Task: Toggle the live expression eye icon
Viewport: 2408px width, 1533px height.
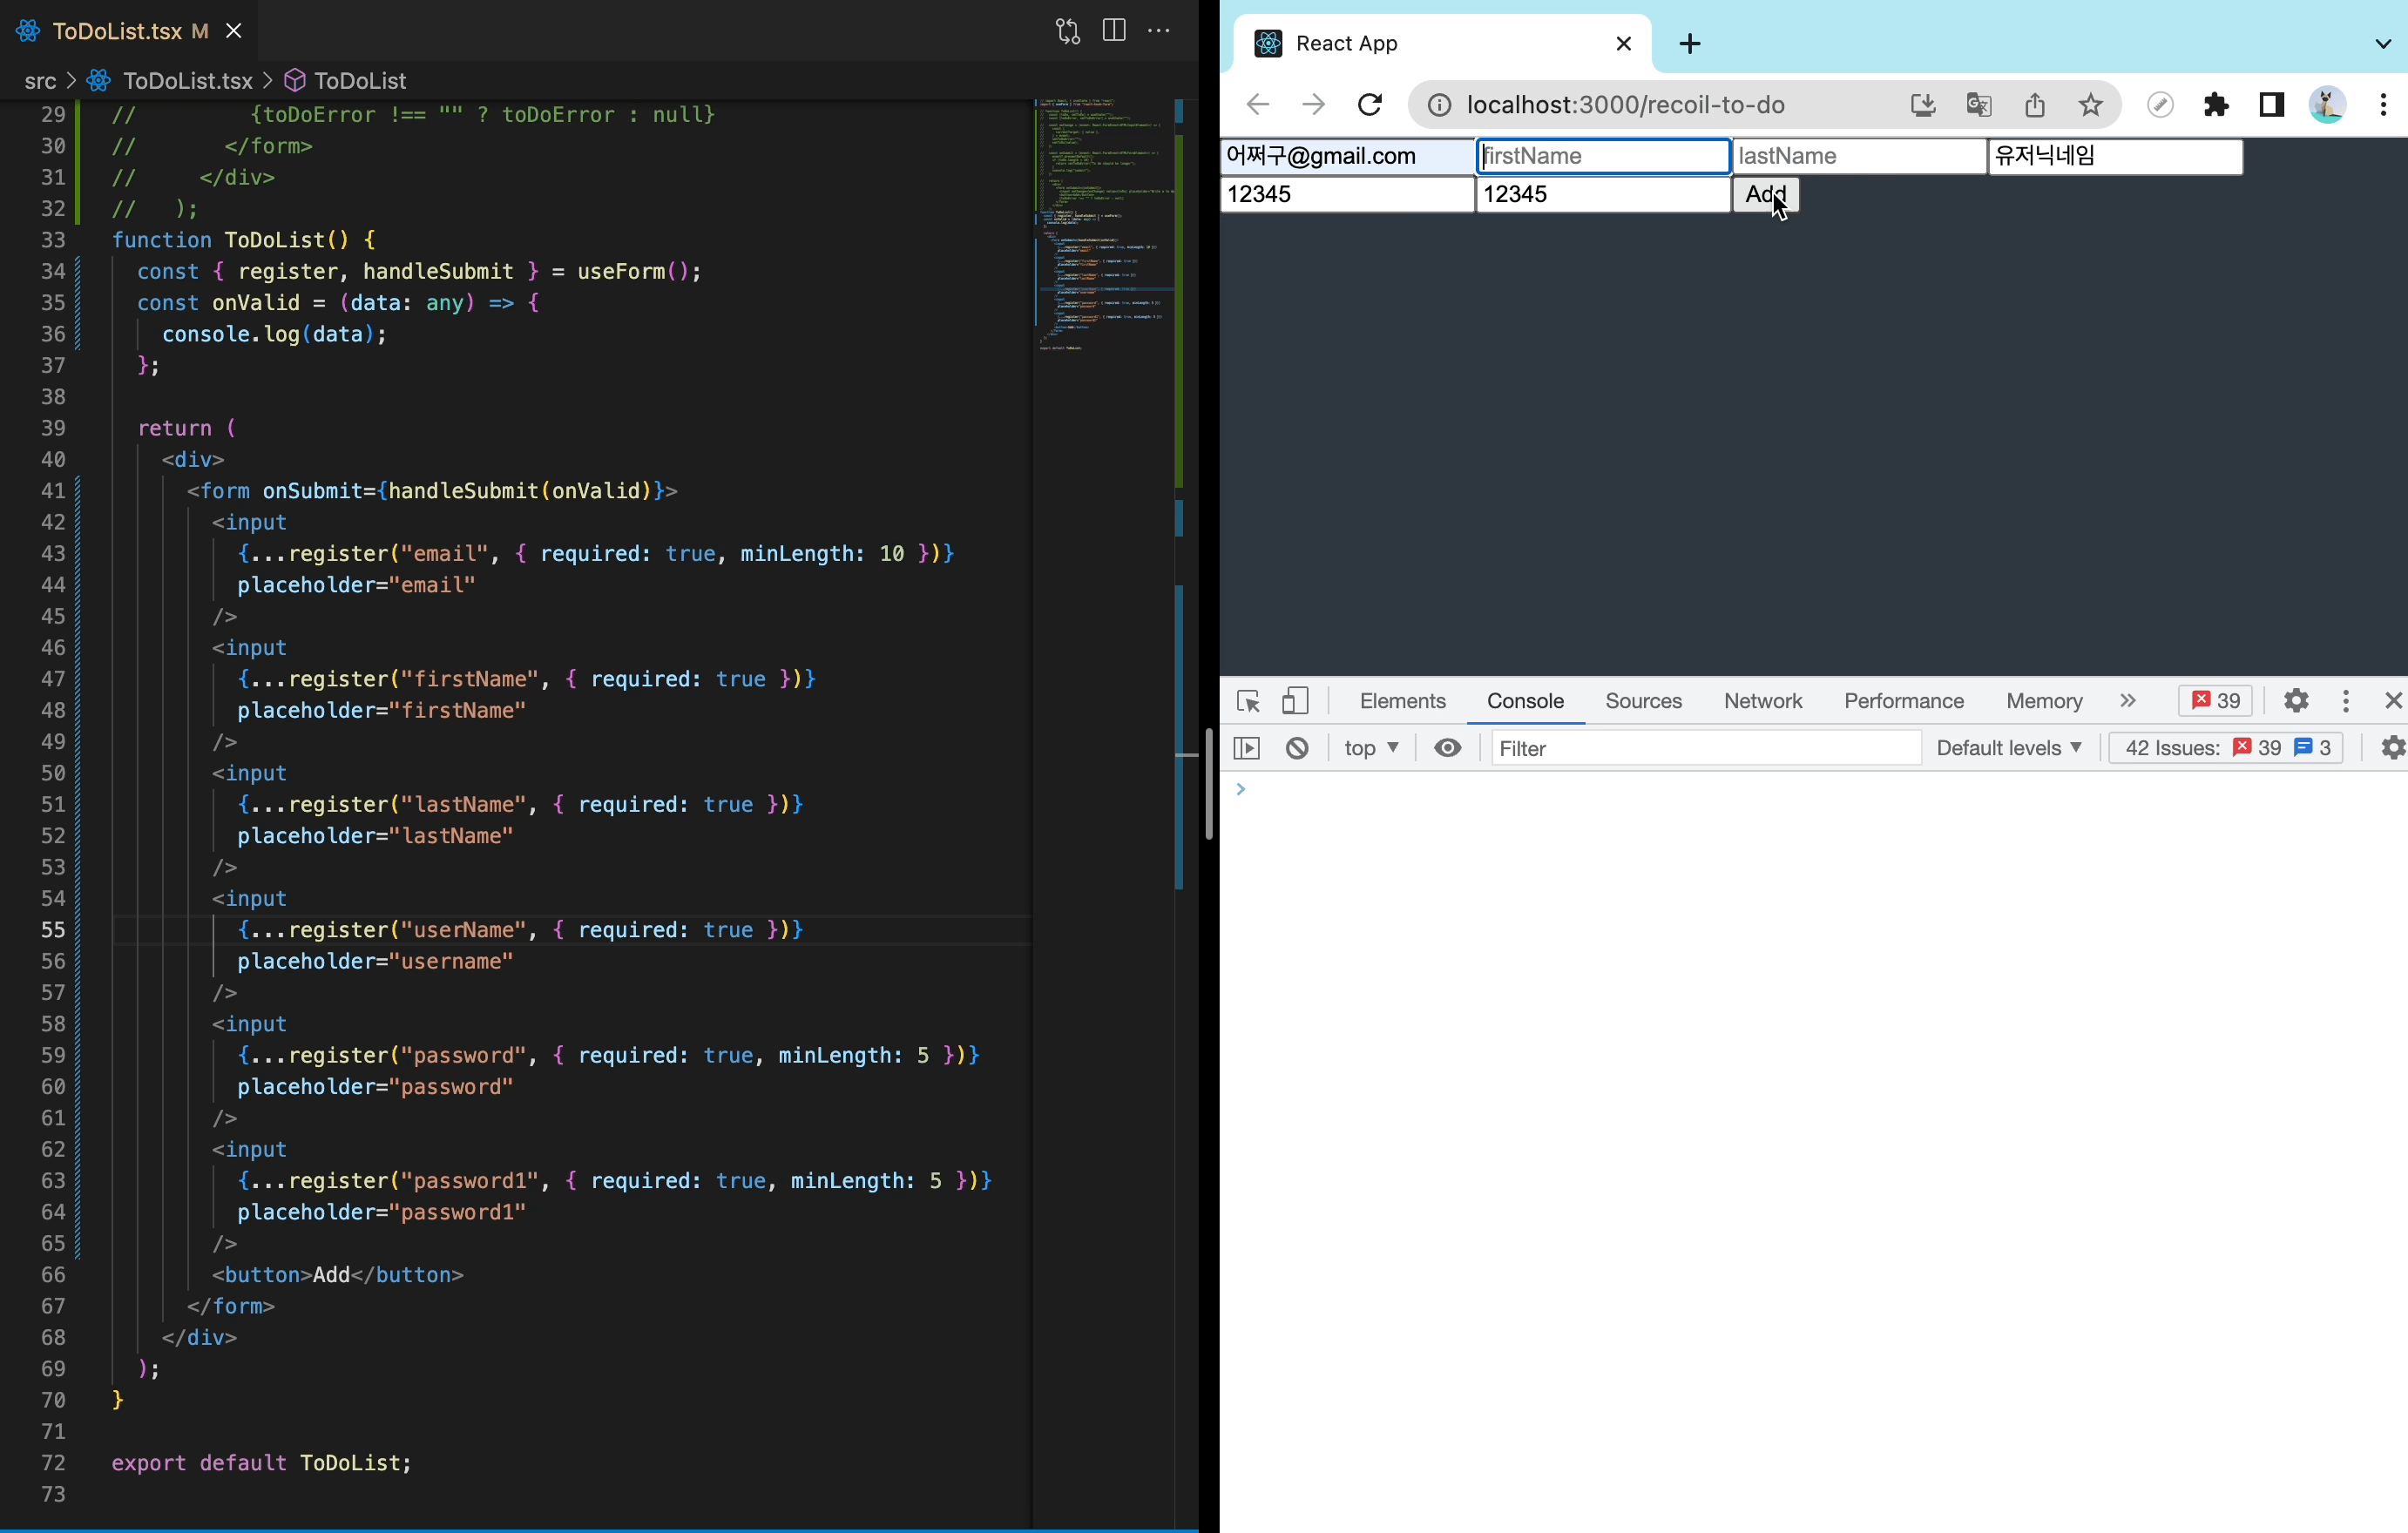Action: click(x=1447, y=748)
